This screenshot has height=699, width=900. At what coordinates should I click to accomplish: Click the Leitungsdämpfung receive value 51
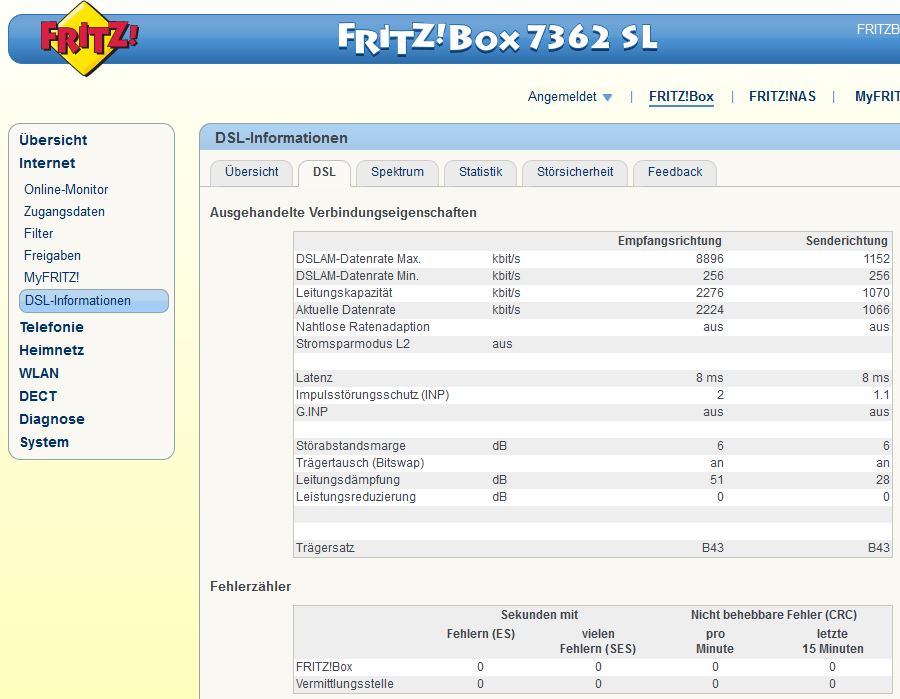click(717, 480)
